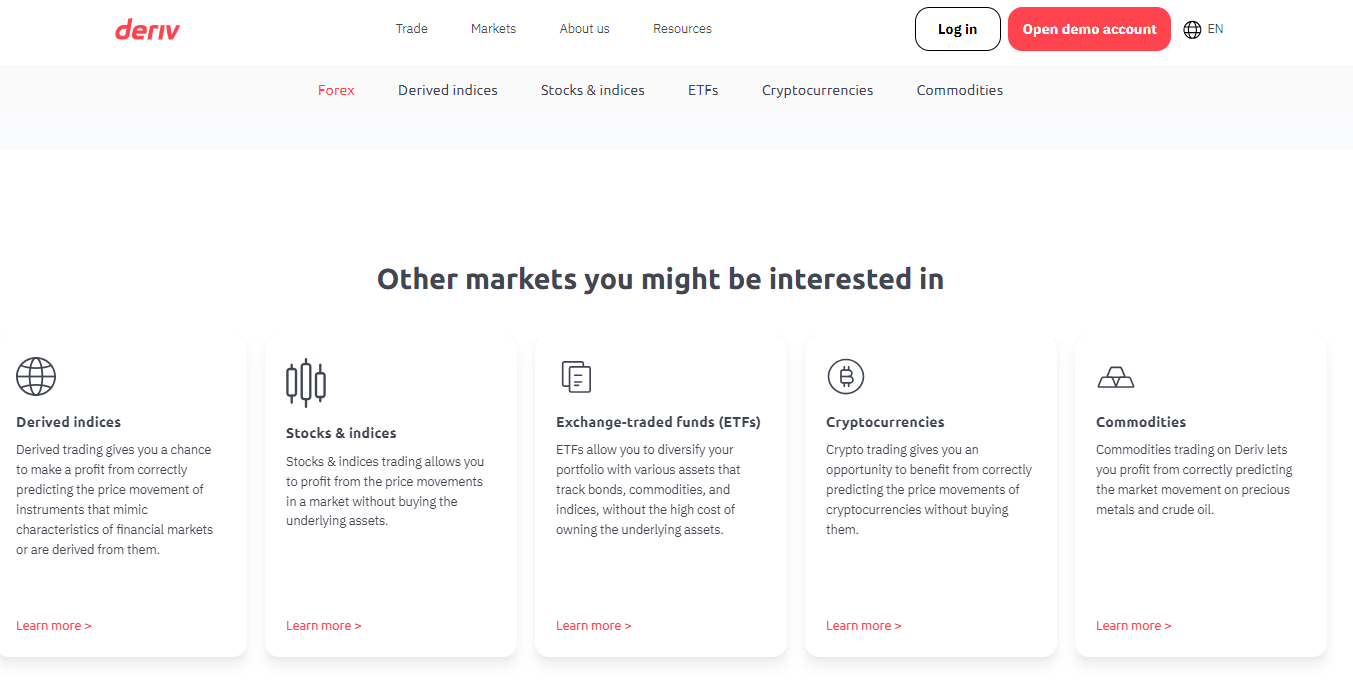Click the Stocks & indices candlestick icon
This screenshot has height=686, width=1353.
click(306, 382)
